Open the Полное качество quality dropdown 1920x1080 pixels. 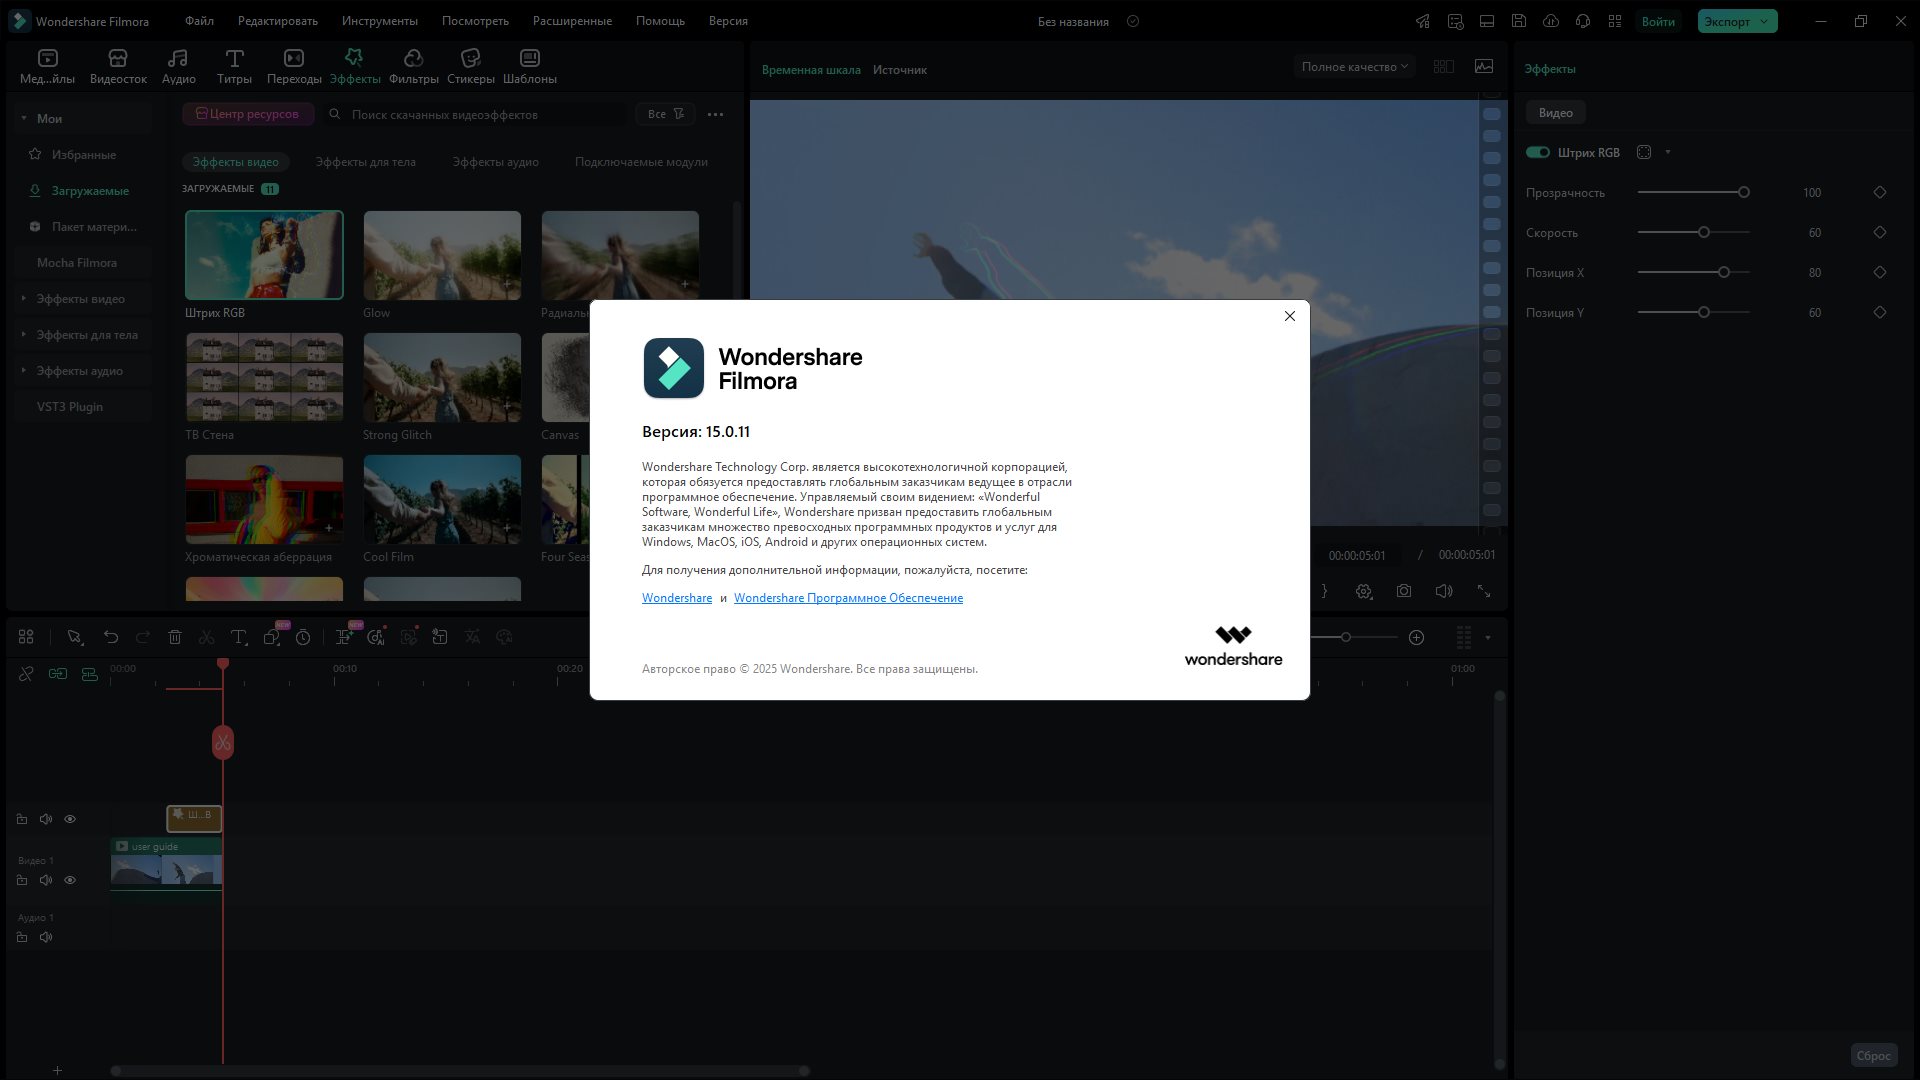click(1354, 67)
